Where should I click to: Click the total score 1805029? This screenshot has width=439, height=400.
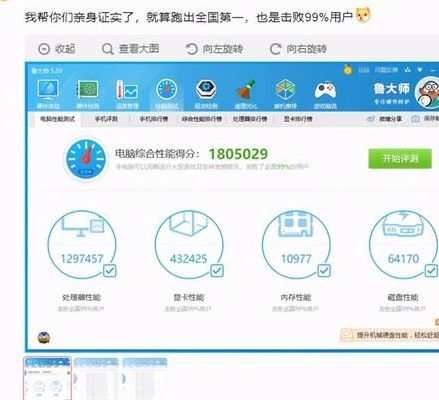tap(238, 154)
